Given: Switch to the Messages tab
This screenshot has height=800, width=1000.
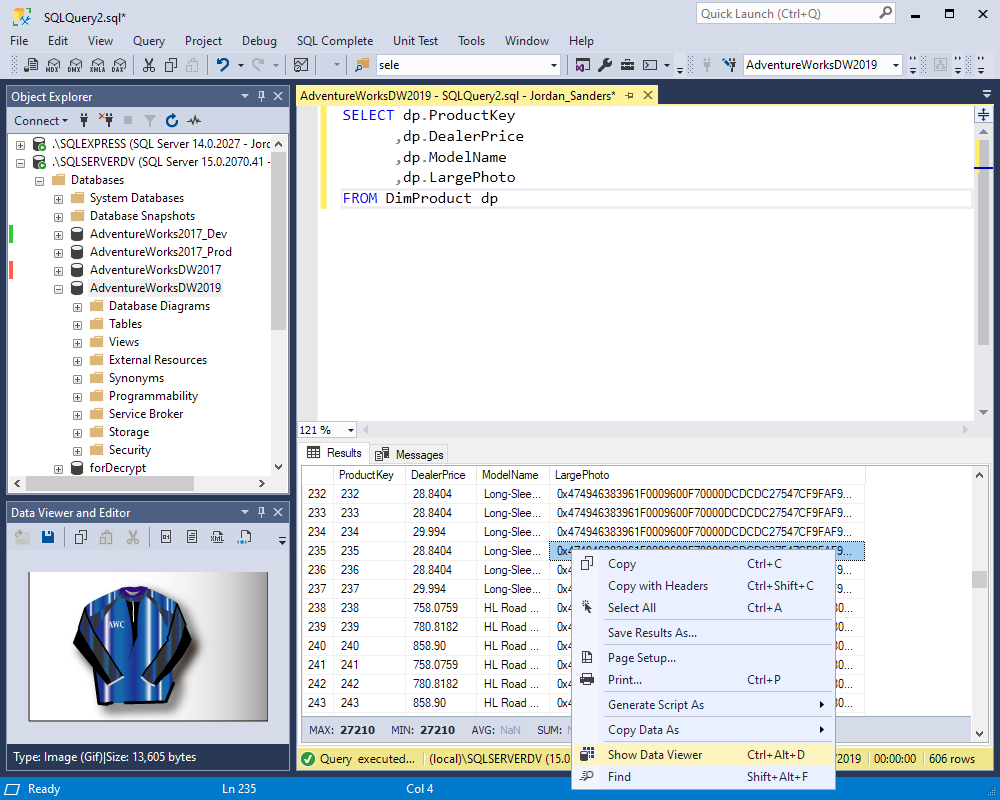Looking at the screenshot, I should (x=410, y=454).
